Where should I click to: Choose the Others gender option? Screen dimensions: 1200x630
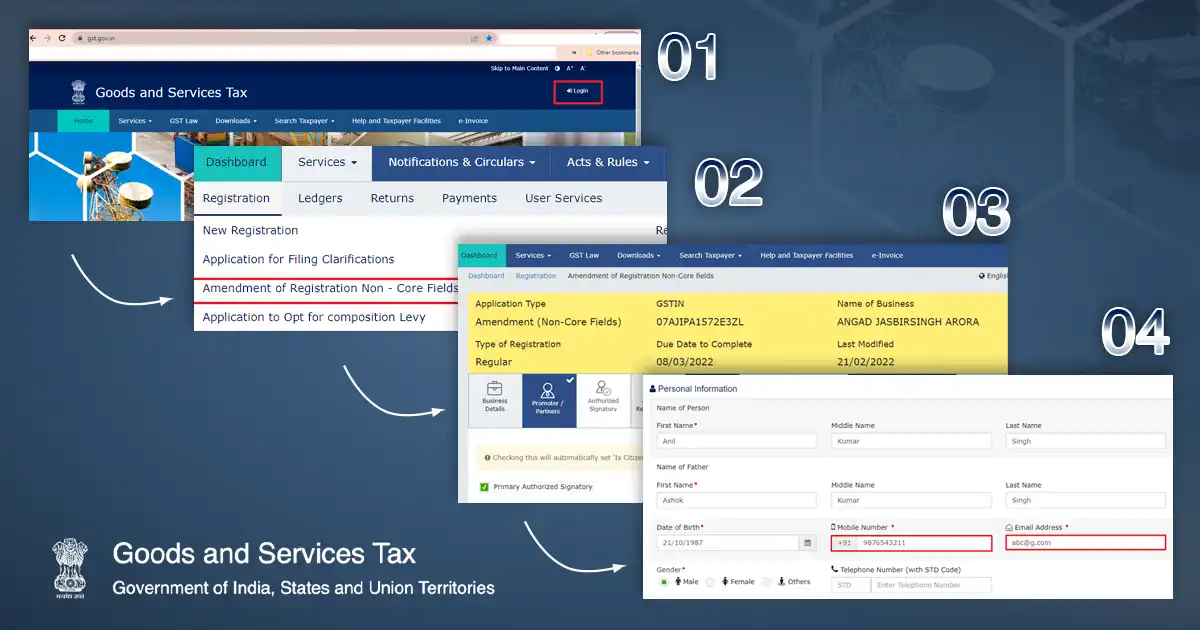[766, 581]
